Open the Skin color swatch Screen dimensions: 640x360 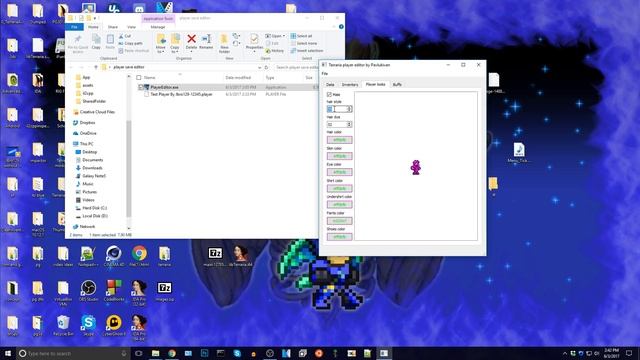tap(339, 156)
